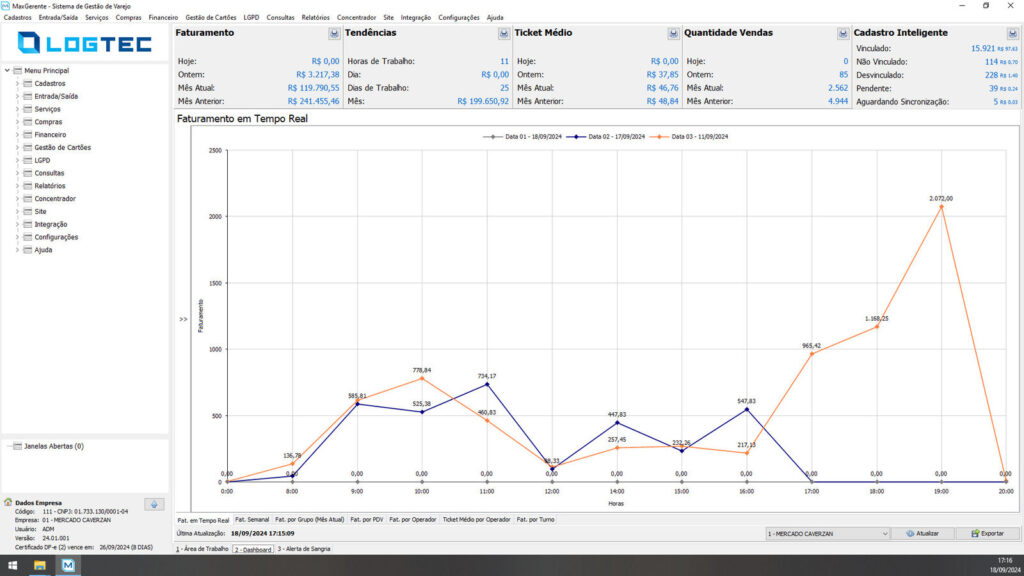Click the Vinculado count 15.921

click(983, 48)
